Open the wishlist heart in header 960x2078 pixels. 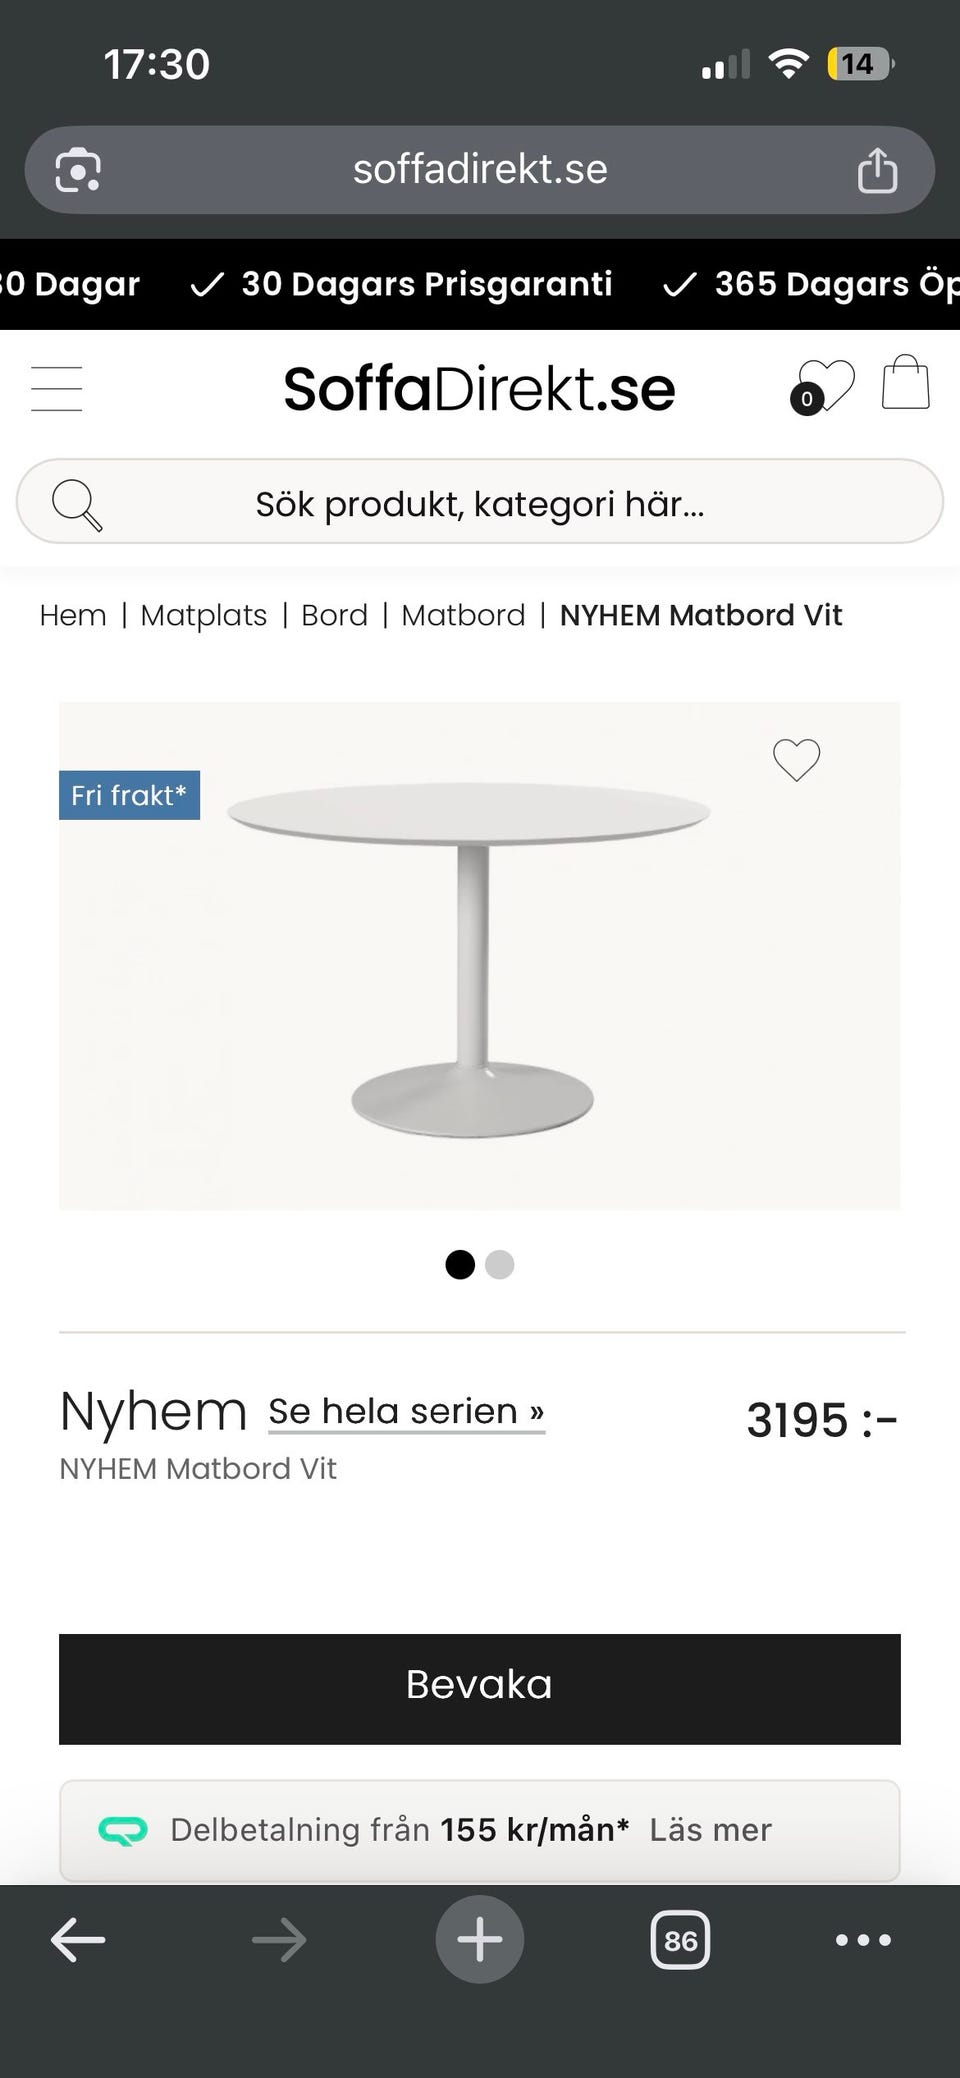coord(825,386)
